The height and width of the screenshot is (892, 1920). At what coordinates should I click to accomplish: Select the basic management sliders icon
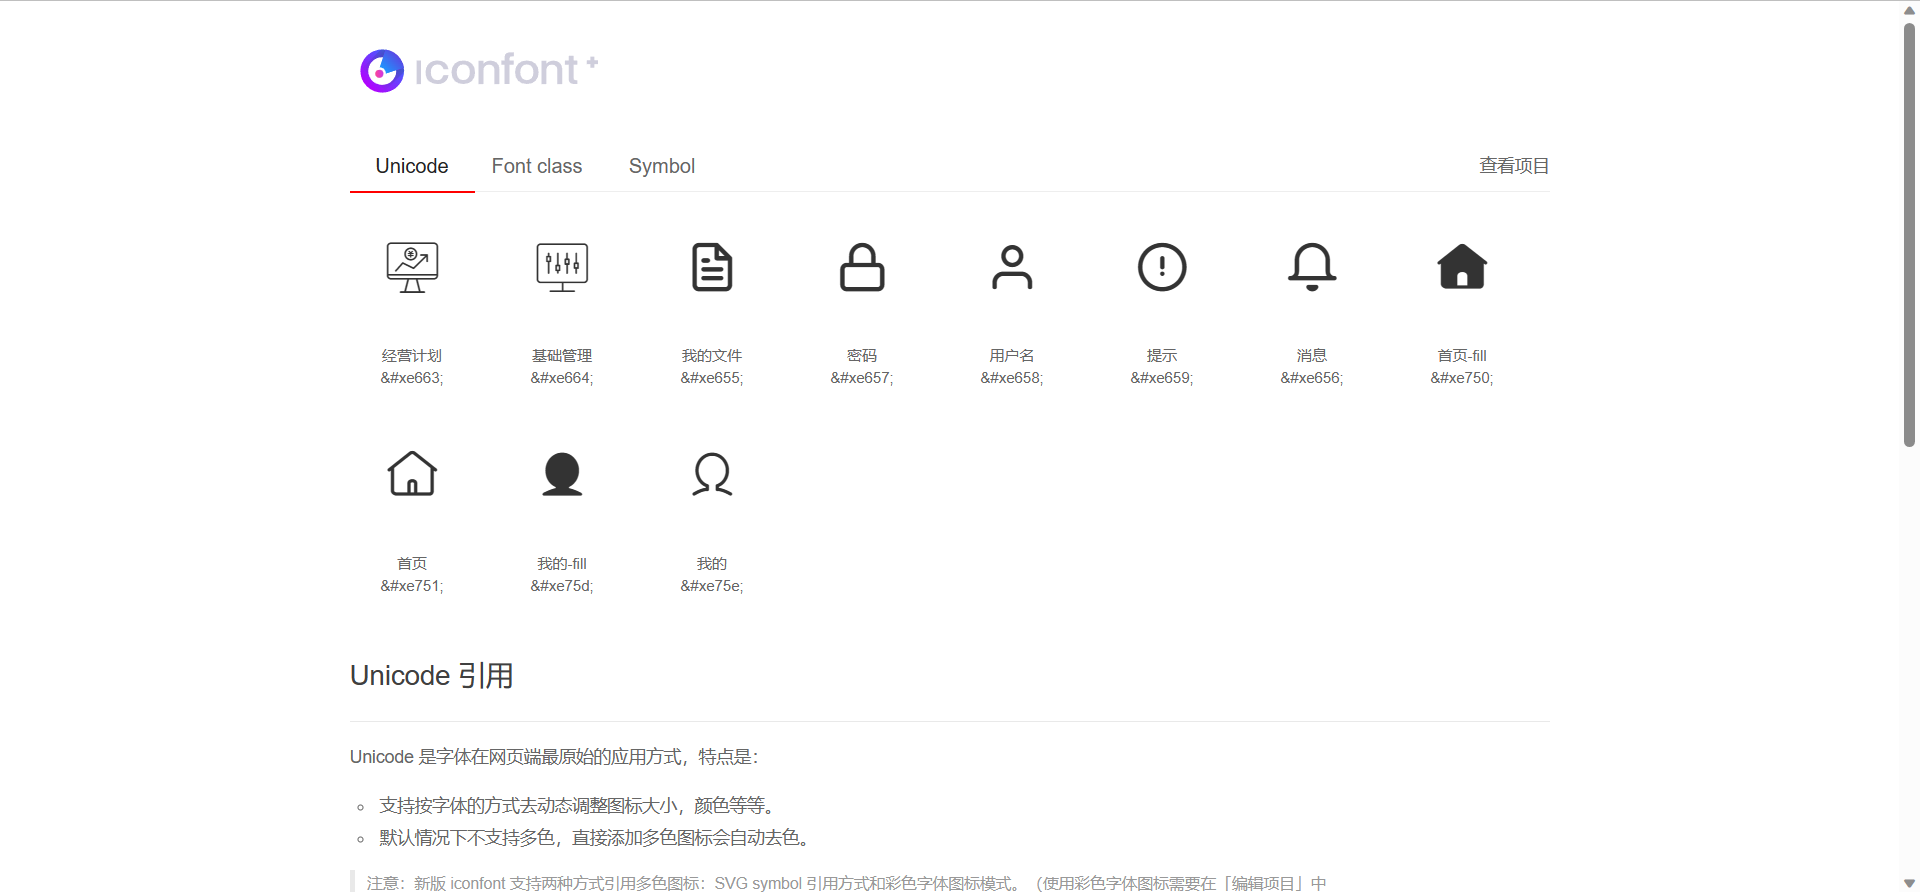(562, 267)
